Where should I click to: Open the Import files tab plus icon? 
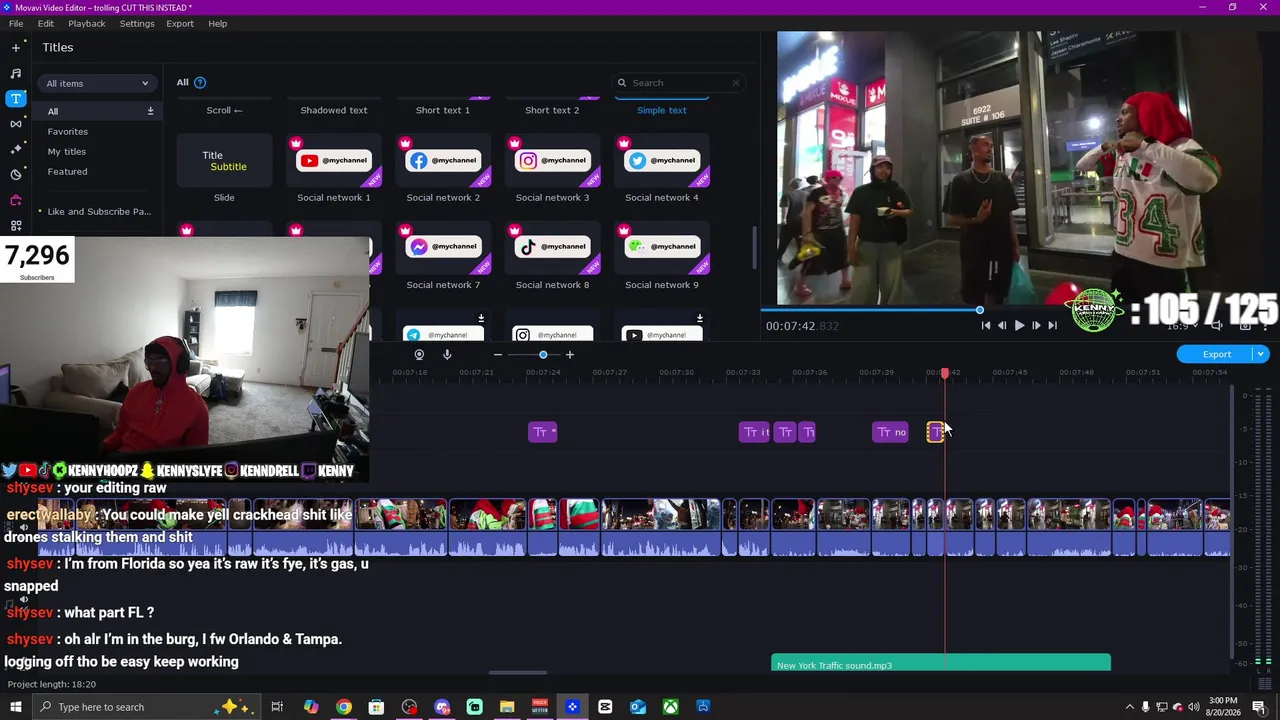coord(15,47)
